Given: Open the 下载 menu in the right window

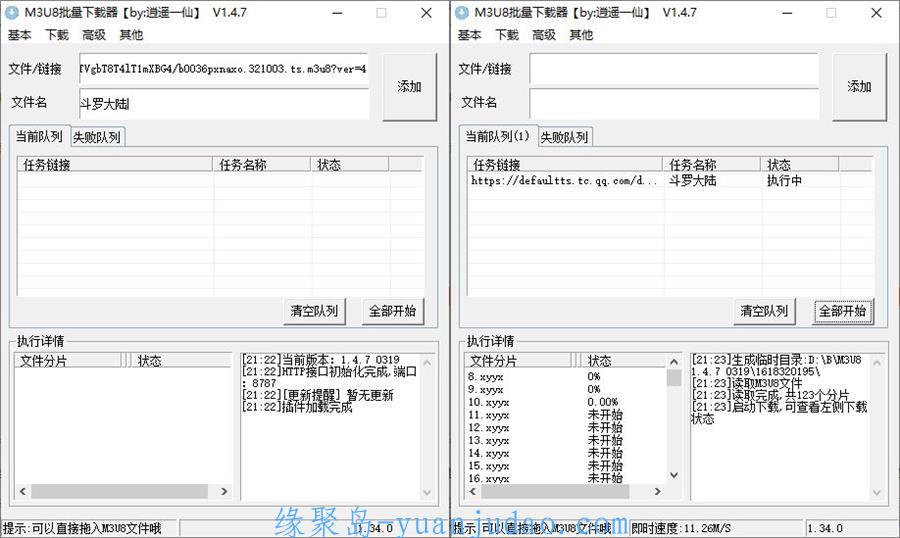Looking at the screenshot, I should click(507, 35).
